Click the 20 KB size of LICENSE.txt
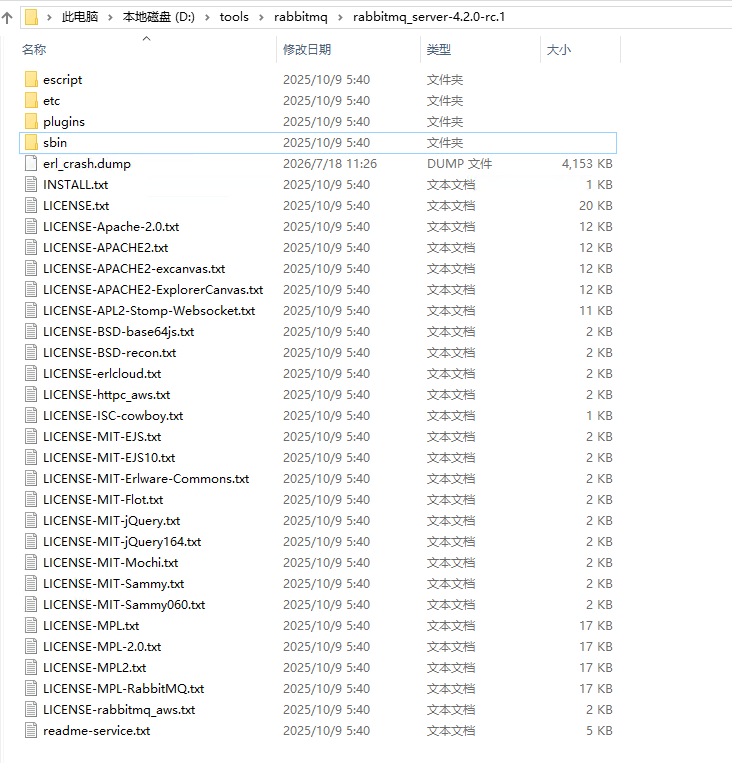 click(x=596, y=205)
